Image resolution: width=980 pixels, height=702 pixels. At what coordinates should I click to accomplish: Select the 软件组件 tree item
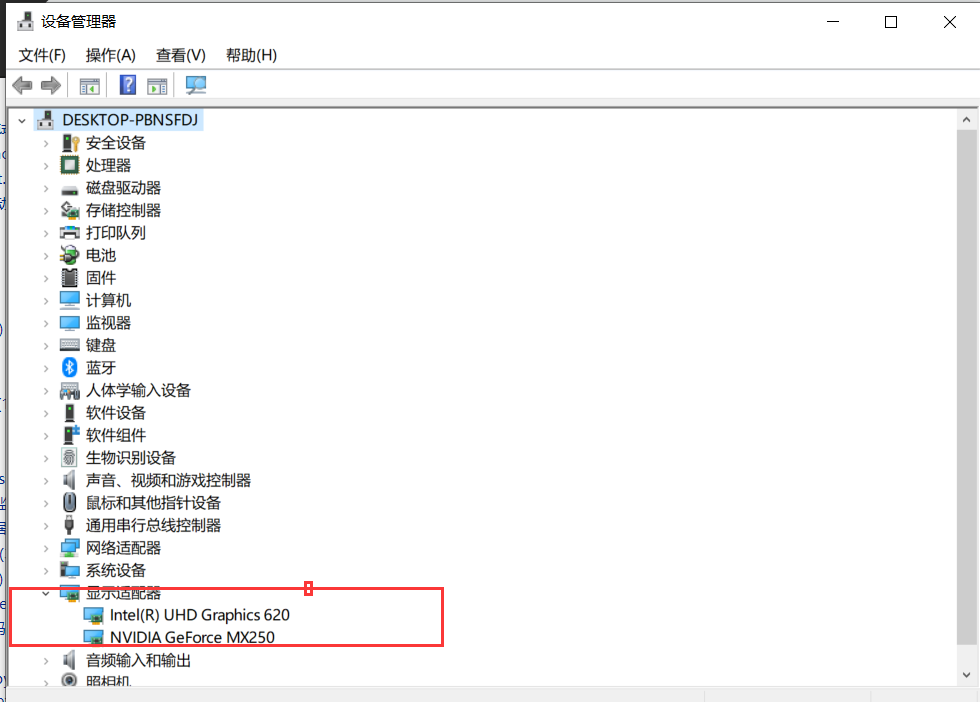tap(116, 435)
